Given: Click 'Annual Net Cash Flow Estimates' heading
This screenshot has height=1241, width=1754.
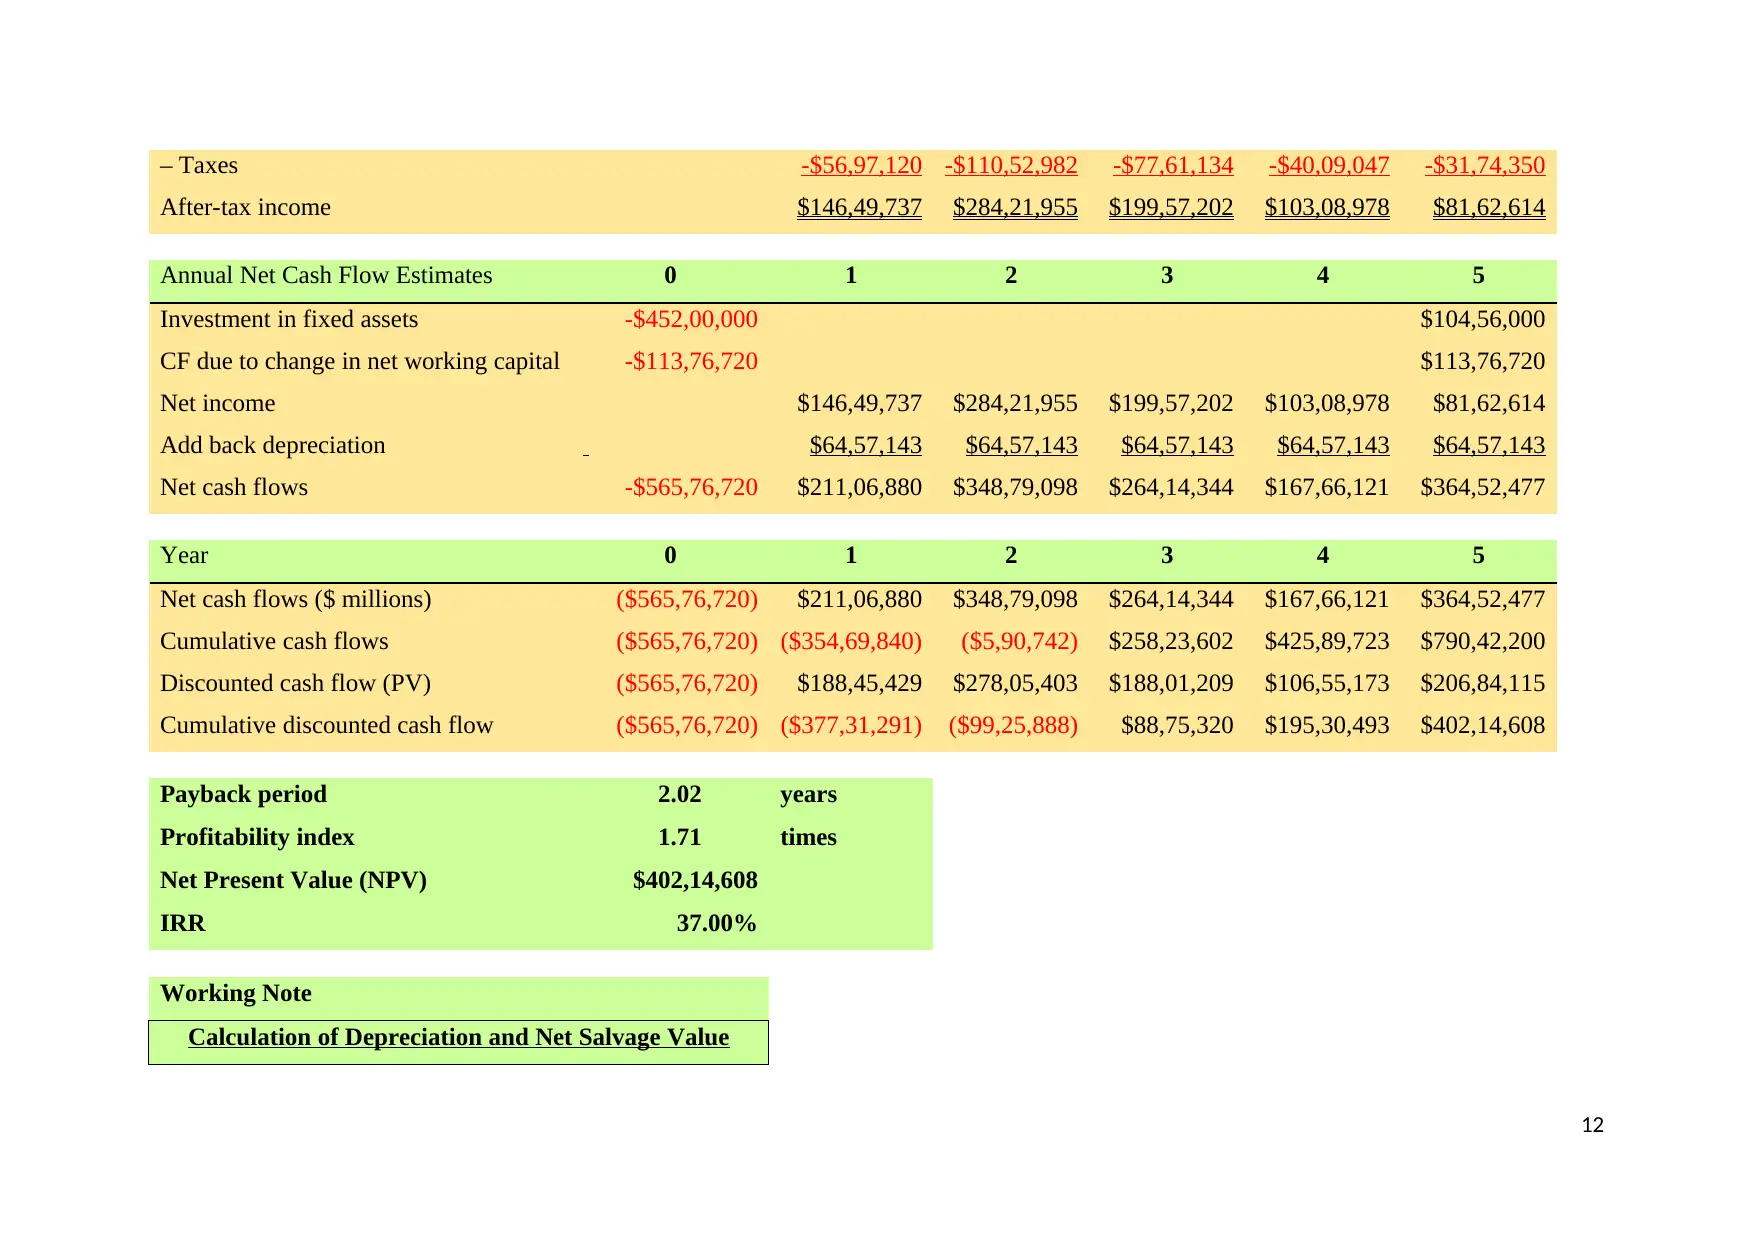Looking at the screenshot, I should pyautogui.click(x=326, y=276).
